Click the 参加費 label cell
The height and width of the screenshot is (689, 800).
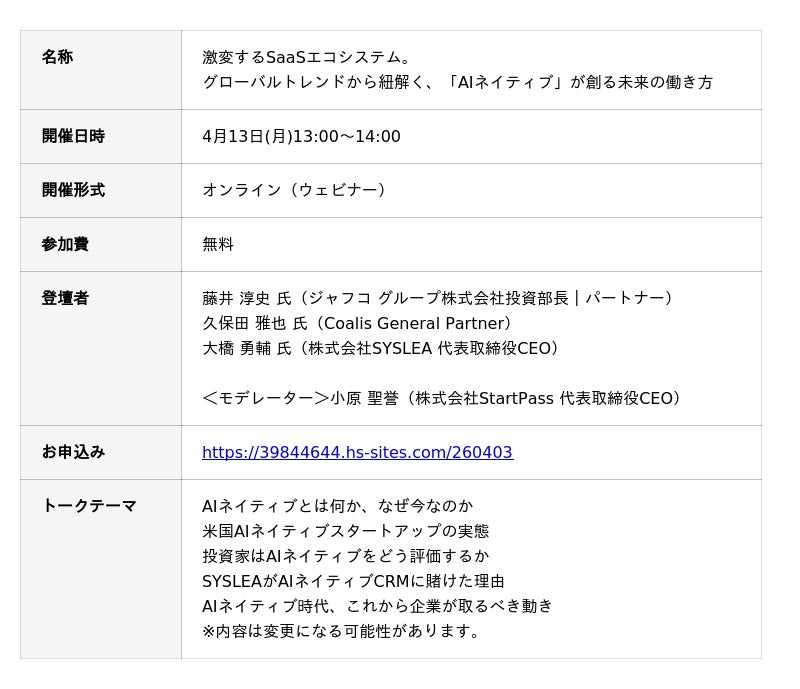pyautogui.click(x=65, y=244)
